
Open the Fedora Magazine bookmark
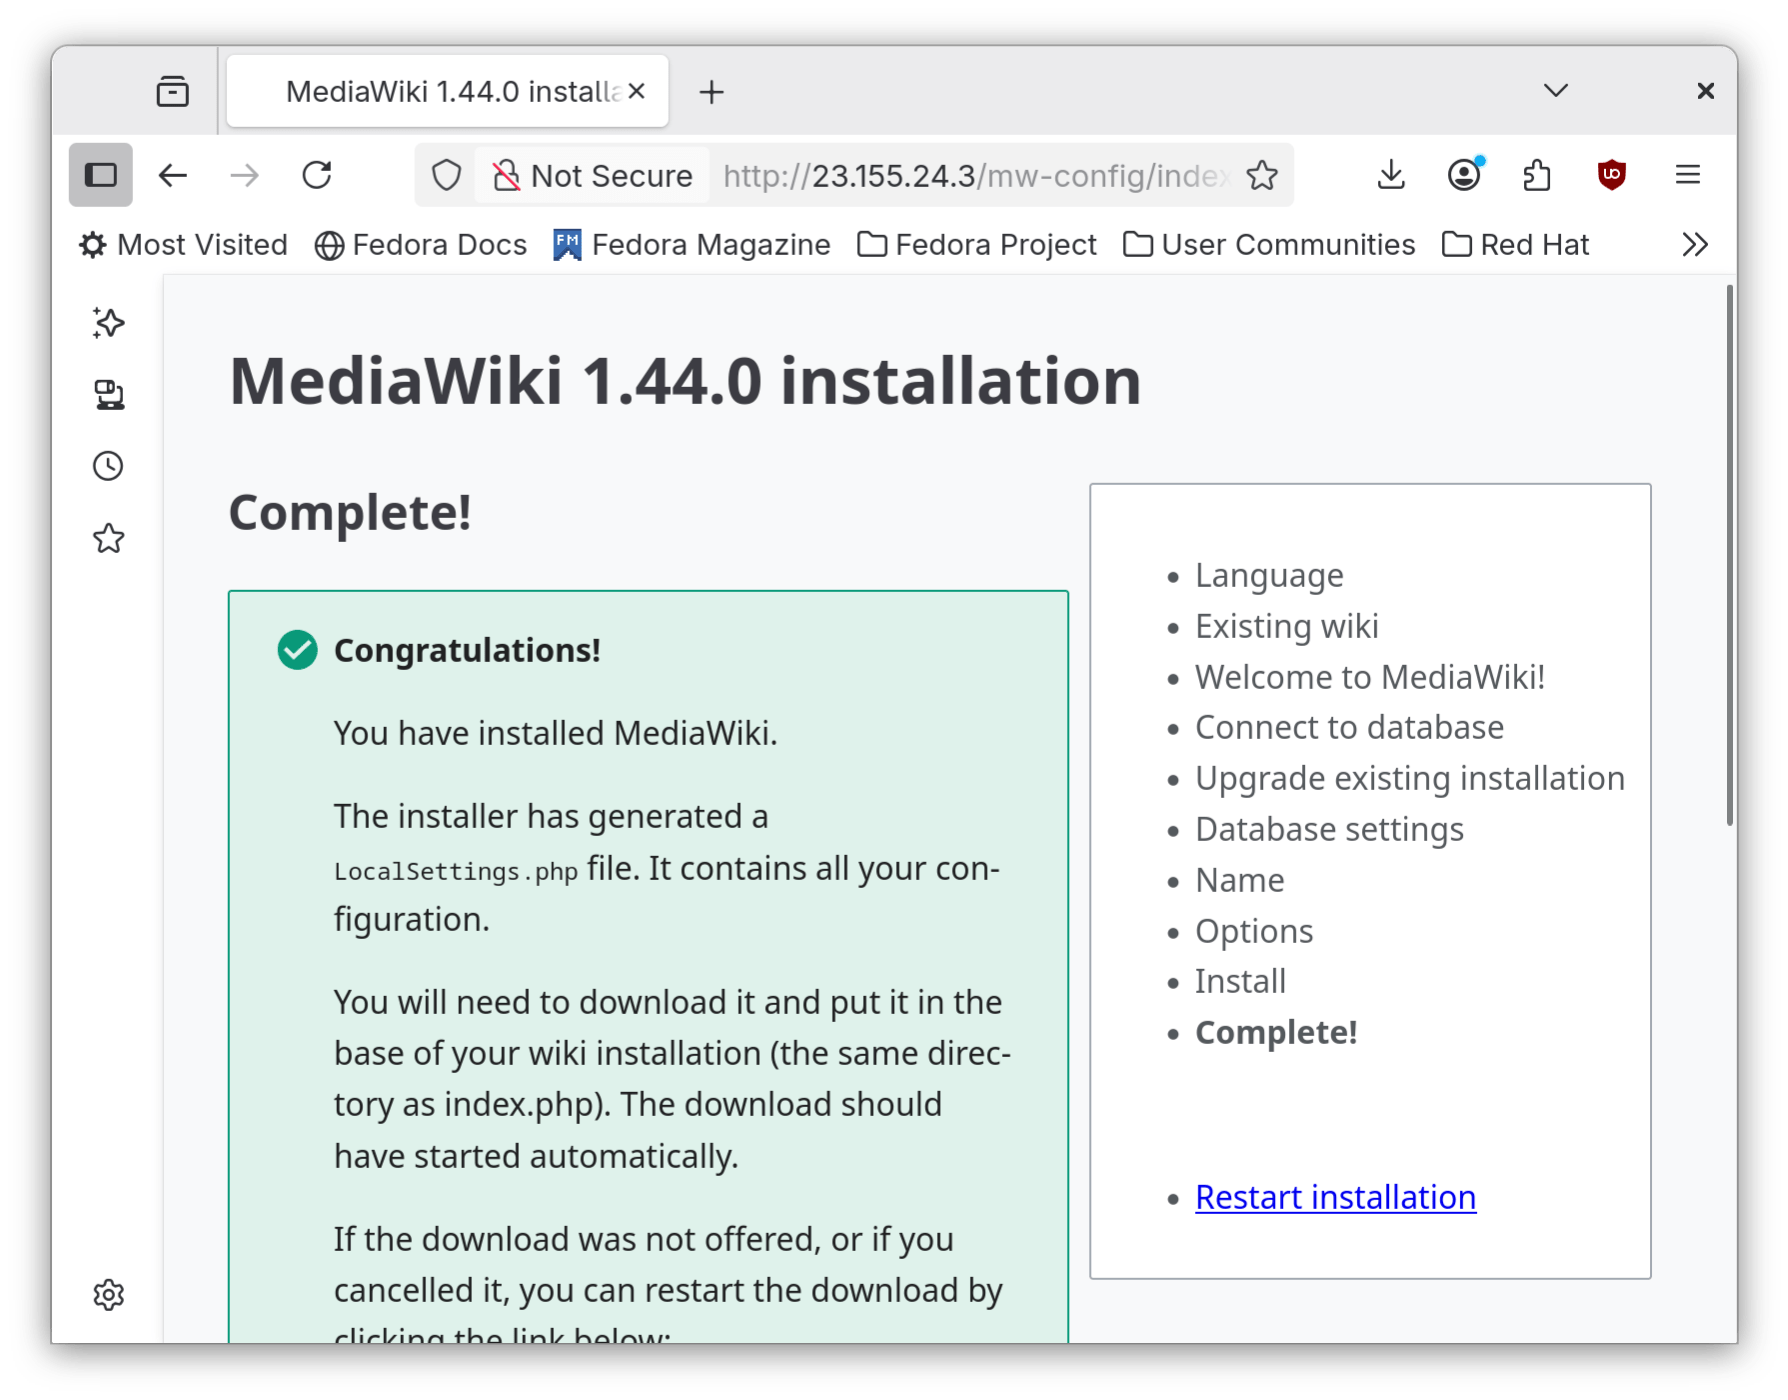coord(692,244)
